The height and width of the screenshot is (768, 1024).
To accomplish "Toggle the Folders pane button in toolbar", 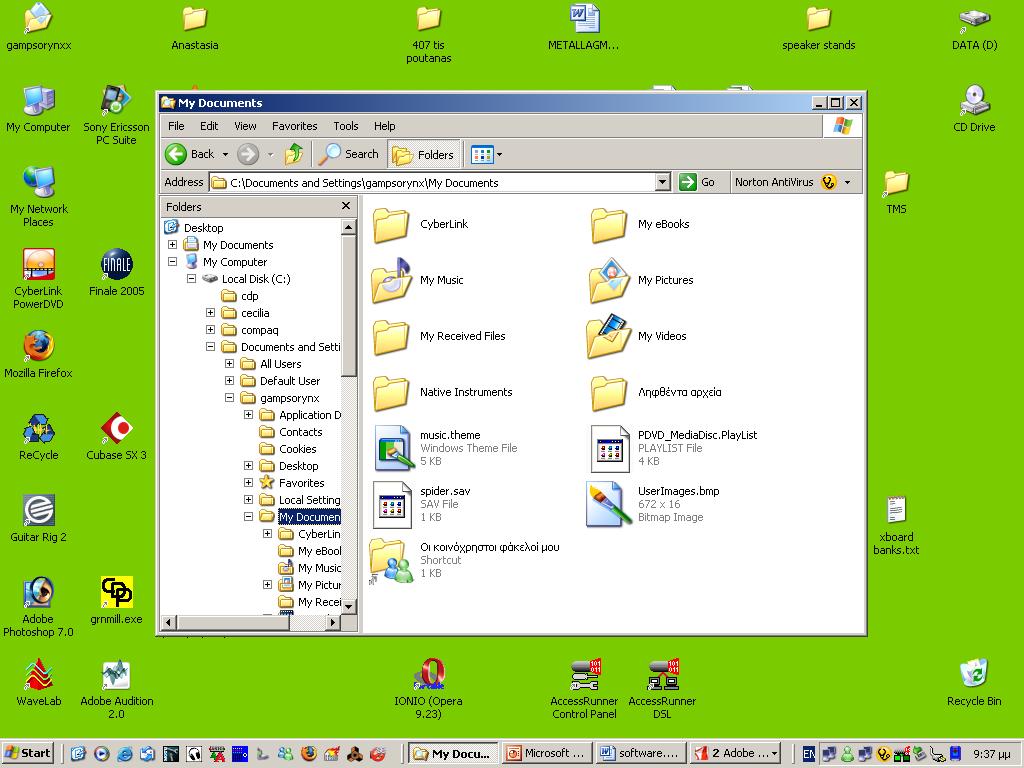I will tap(424, 154).
